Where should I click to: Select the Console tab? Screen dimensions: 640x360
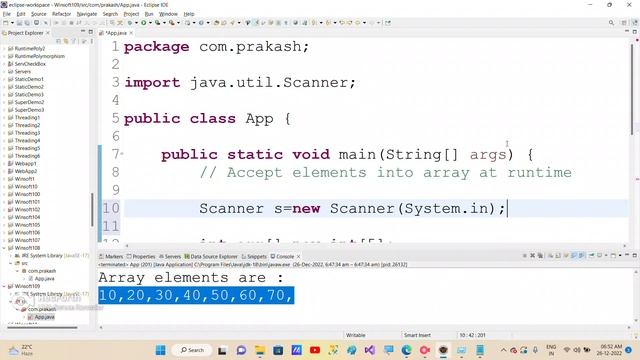pyautogui.click(x=282, y=256)
